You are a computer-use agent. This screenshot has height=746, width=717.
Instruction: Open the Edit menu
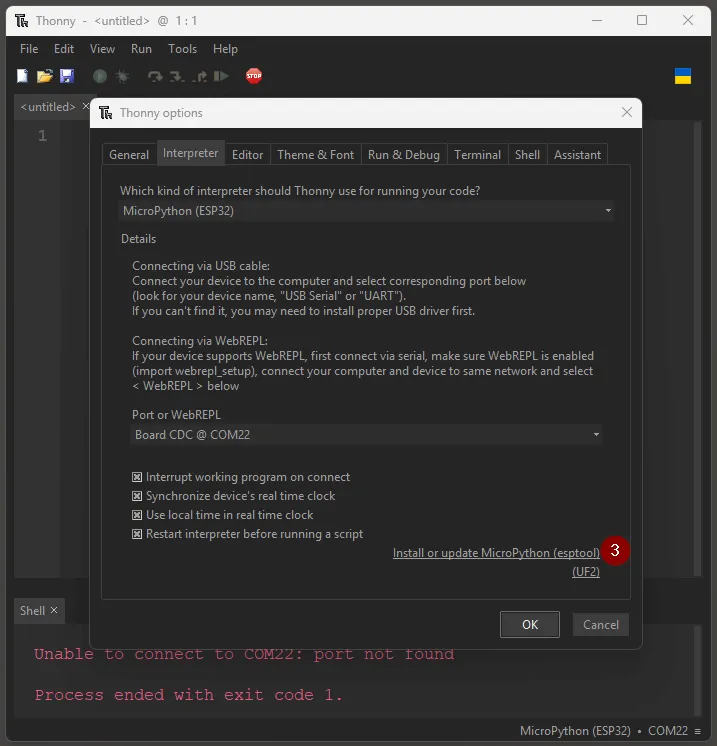click(64, 49)
